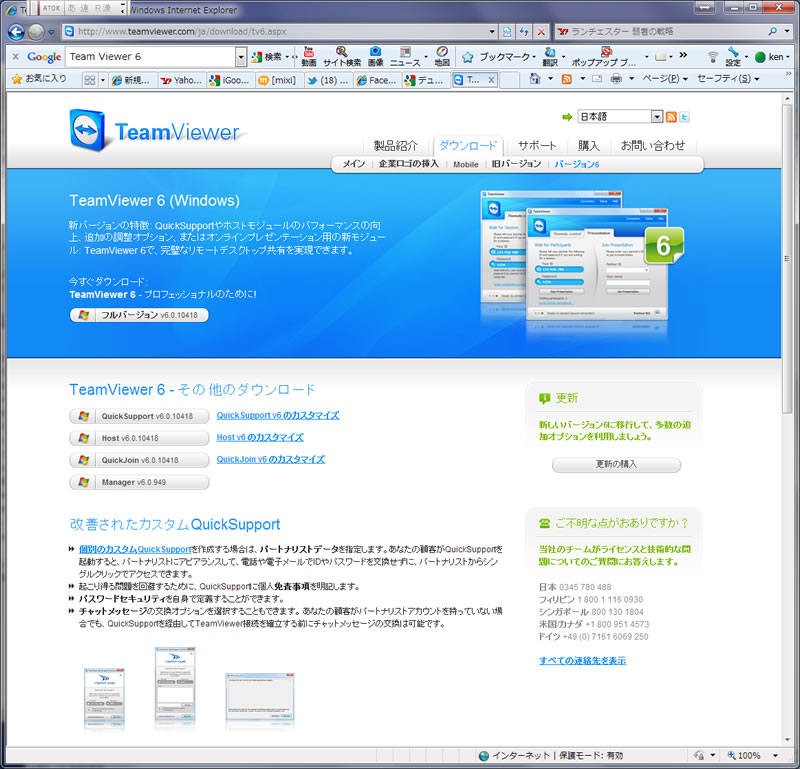Screen dimensions: 800x769
Task: Click the RSS feeds icon in command bar
Action: click(x=566, y=79)
